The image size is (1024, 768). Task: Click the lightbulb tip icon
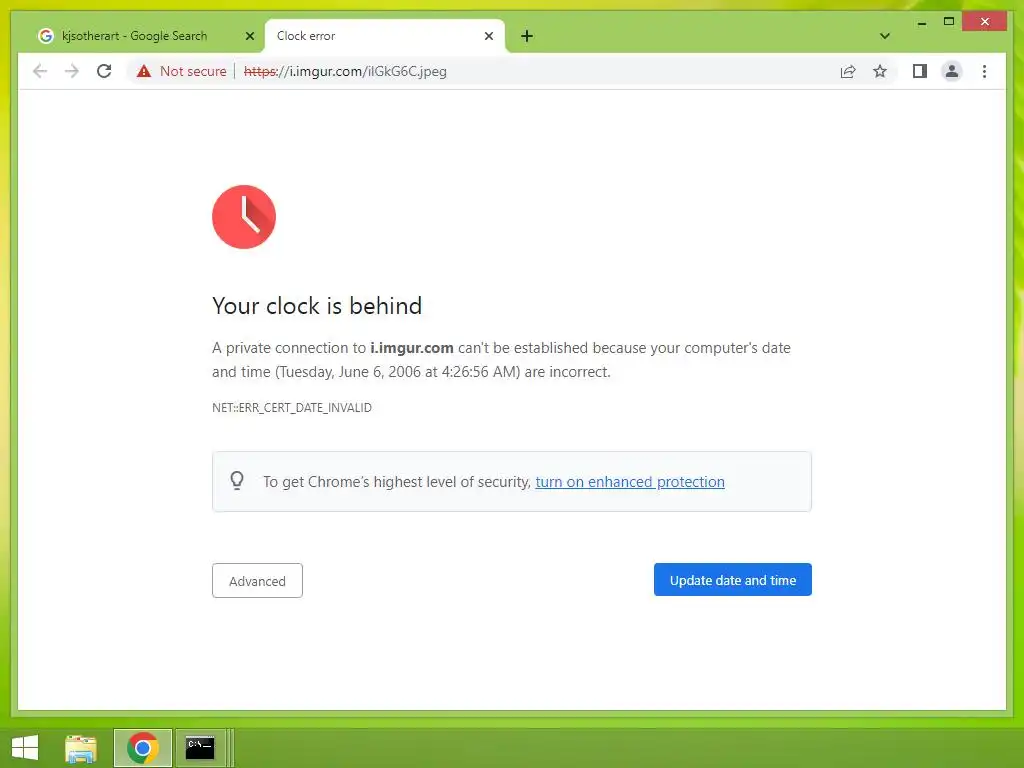(x=237, y=481)
